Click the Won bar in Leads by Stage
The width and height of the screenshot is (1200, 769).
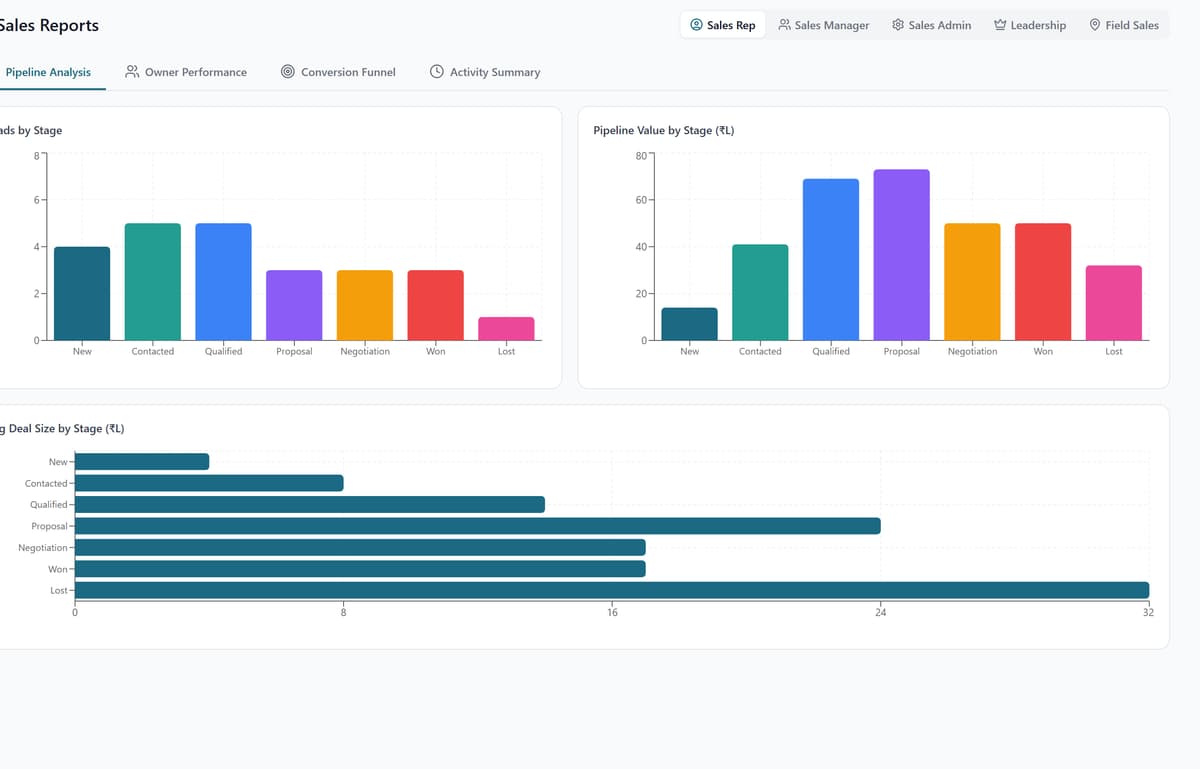tap(435, 305)
